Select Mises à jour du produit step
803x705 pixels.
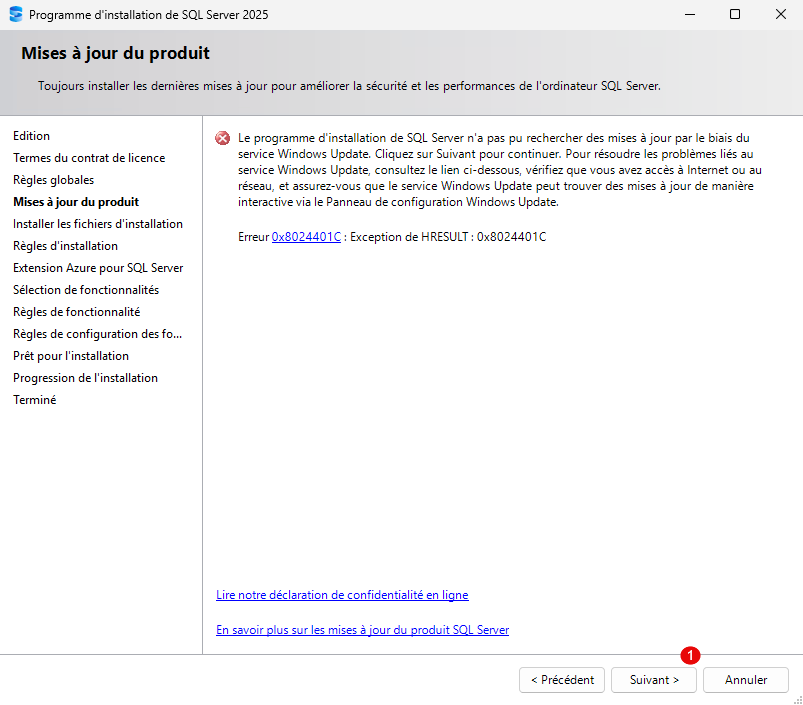click(76, 202)
